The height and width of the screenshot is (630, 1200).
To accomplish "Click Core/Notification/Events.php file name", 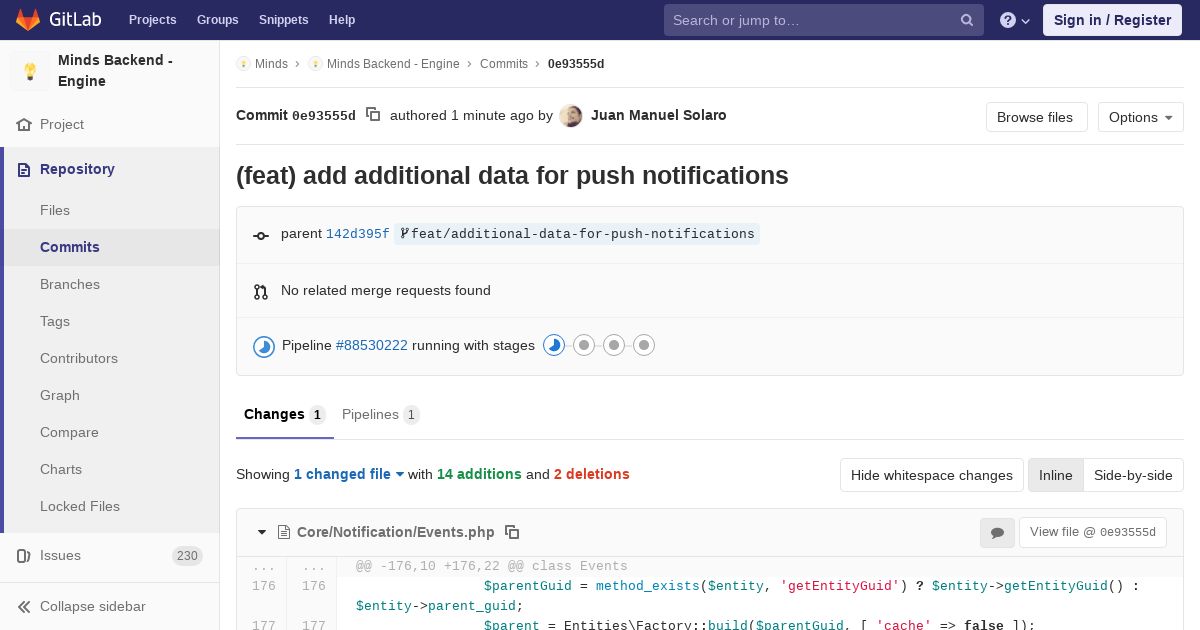I will click(x=396, y=532).
